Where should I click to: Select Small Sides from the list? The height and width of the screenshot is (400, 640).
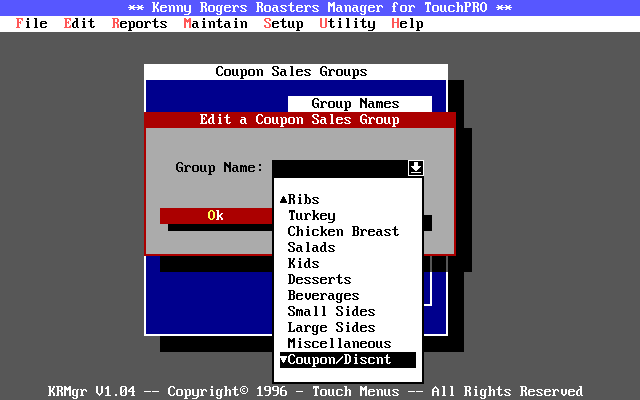(348, 311)
